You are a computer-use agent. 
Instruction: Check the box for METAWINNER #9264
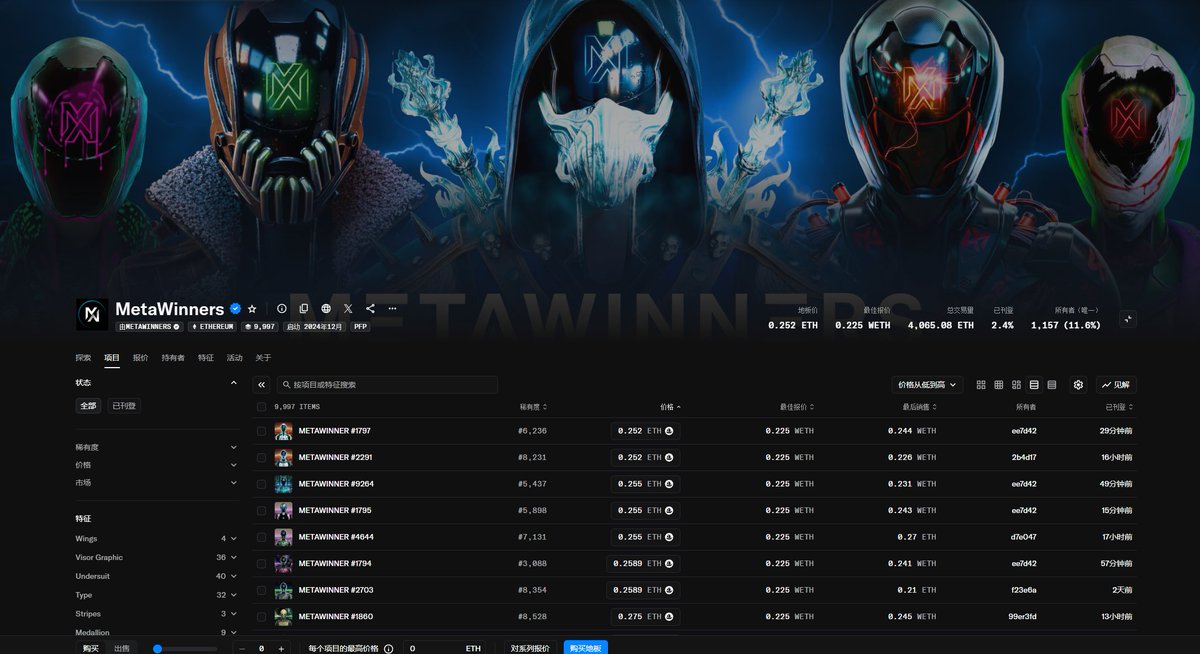pos(262,484)
